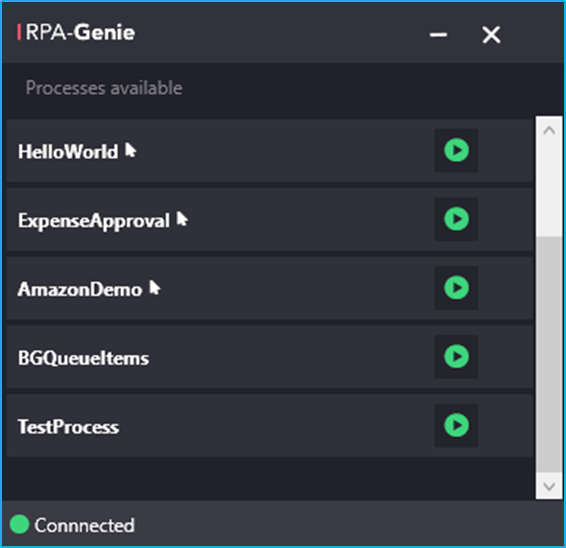Select the ExpenseApproval process name
Image resolution: width=566 pixels, height=548 pixels.
pyautogui.click(x=94, y=221)
